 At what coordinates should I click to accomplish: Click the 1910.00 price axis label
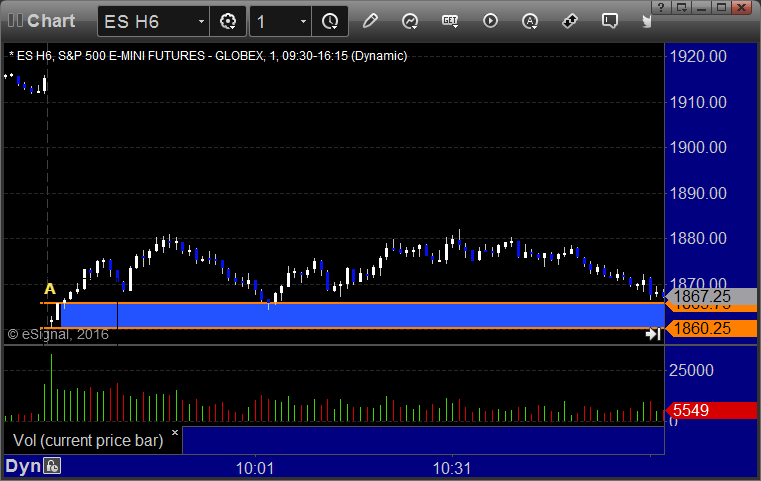698,102
